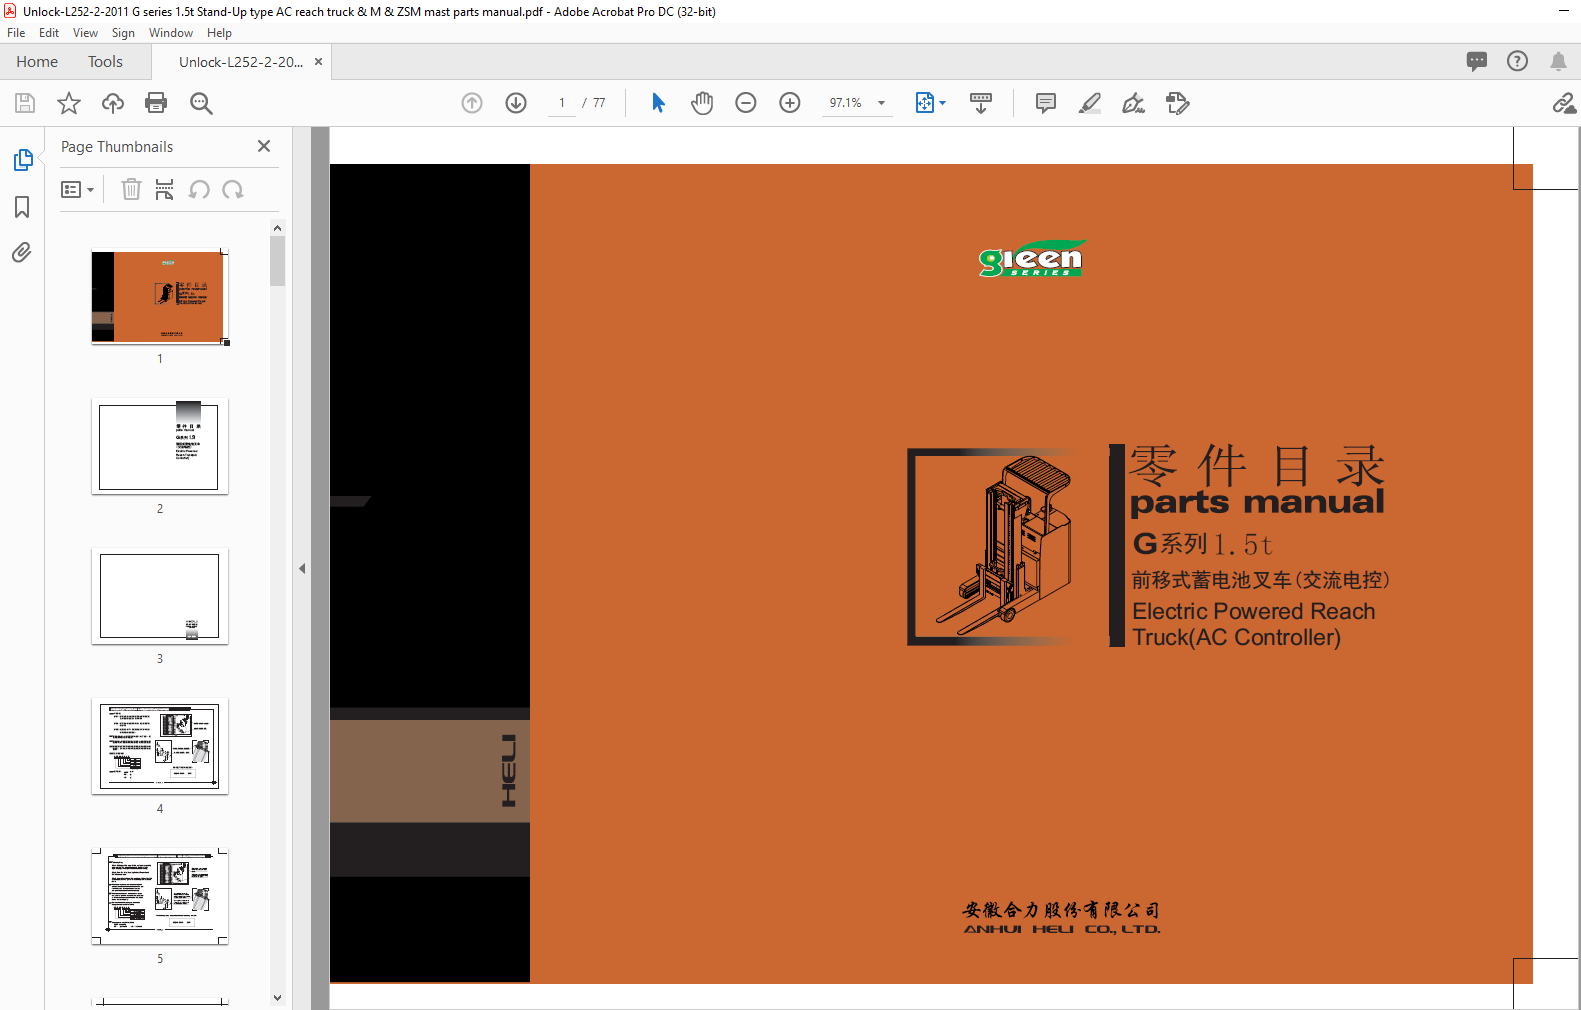Click the forklift illustration on the cover
1581x1010 pixels.
[1003, 547]
